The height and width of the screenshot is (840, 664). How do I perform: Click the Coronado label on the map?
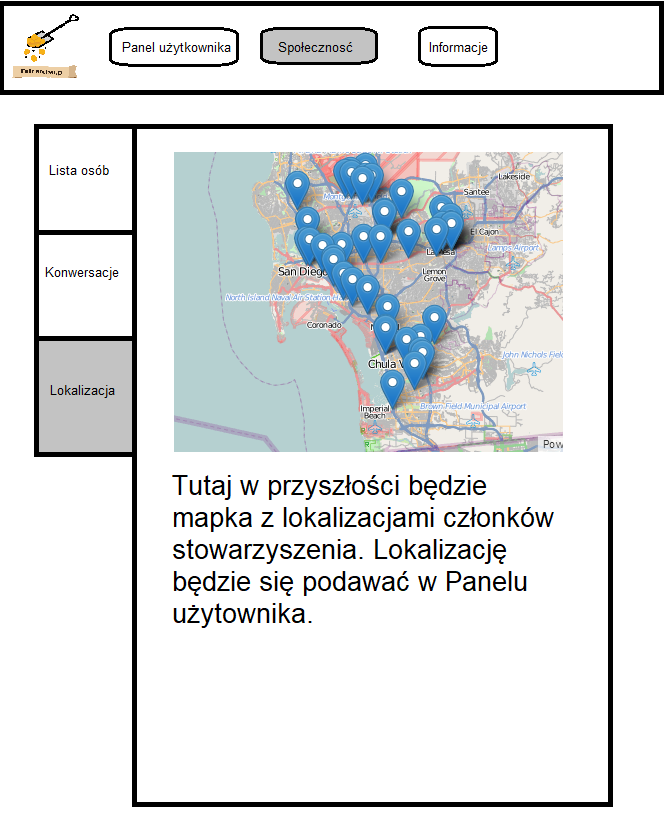point(324,325)
